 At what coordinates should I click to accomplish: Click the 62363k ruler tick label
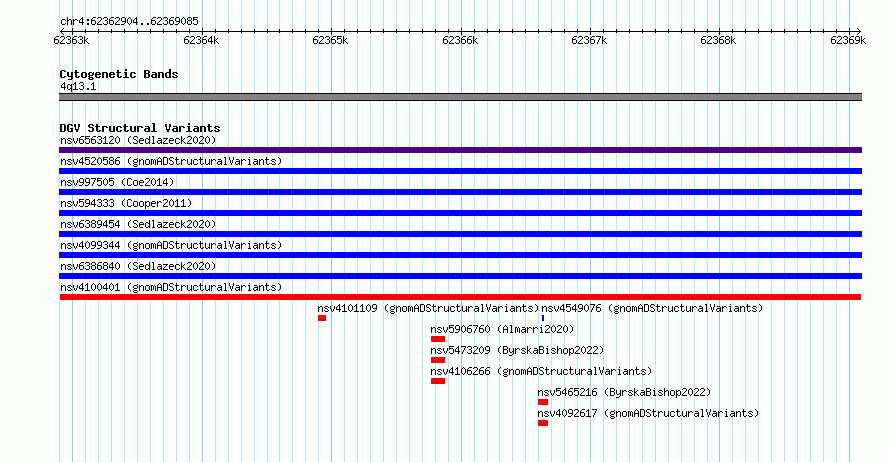(x=71, y=40)
